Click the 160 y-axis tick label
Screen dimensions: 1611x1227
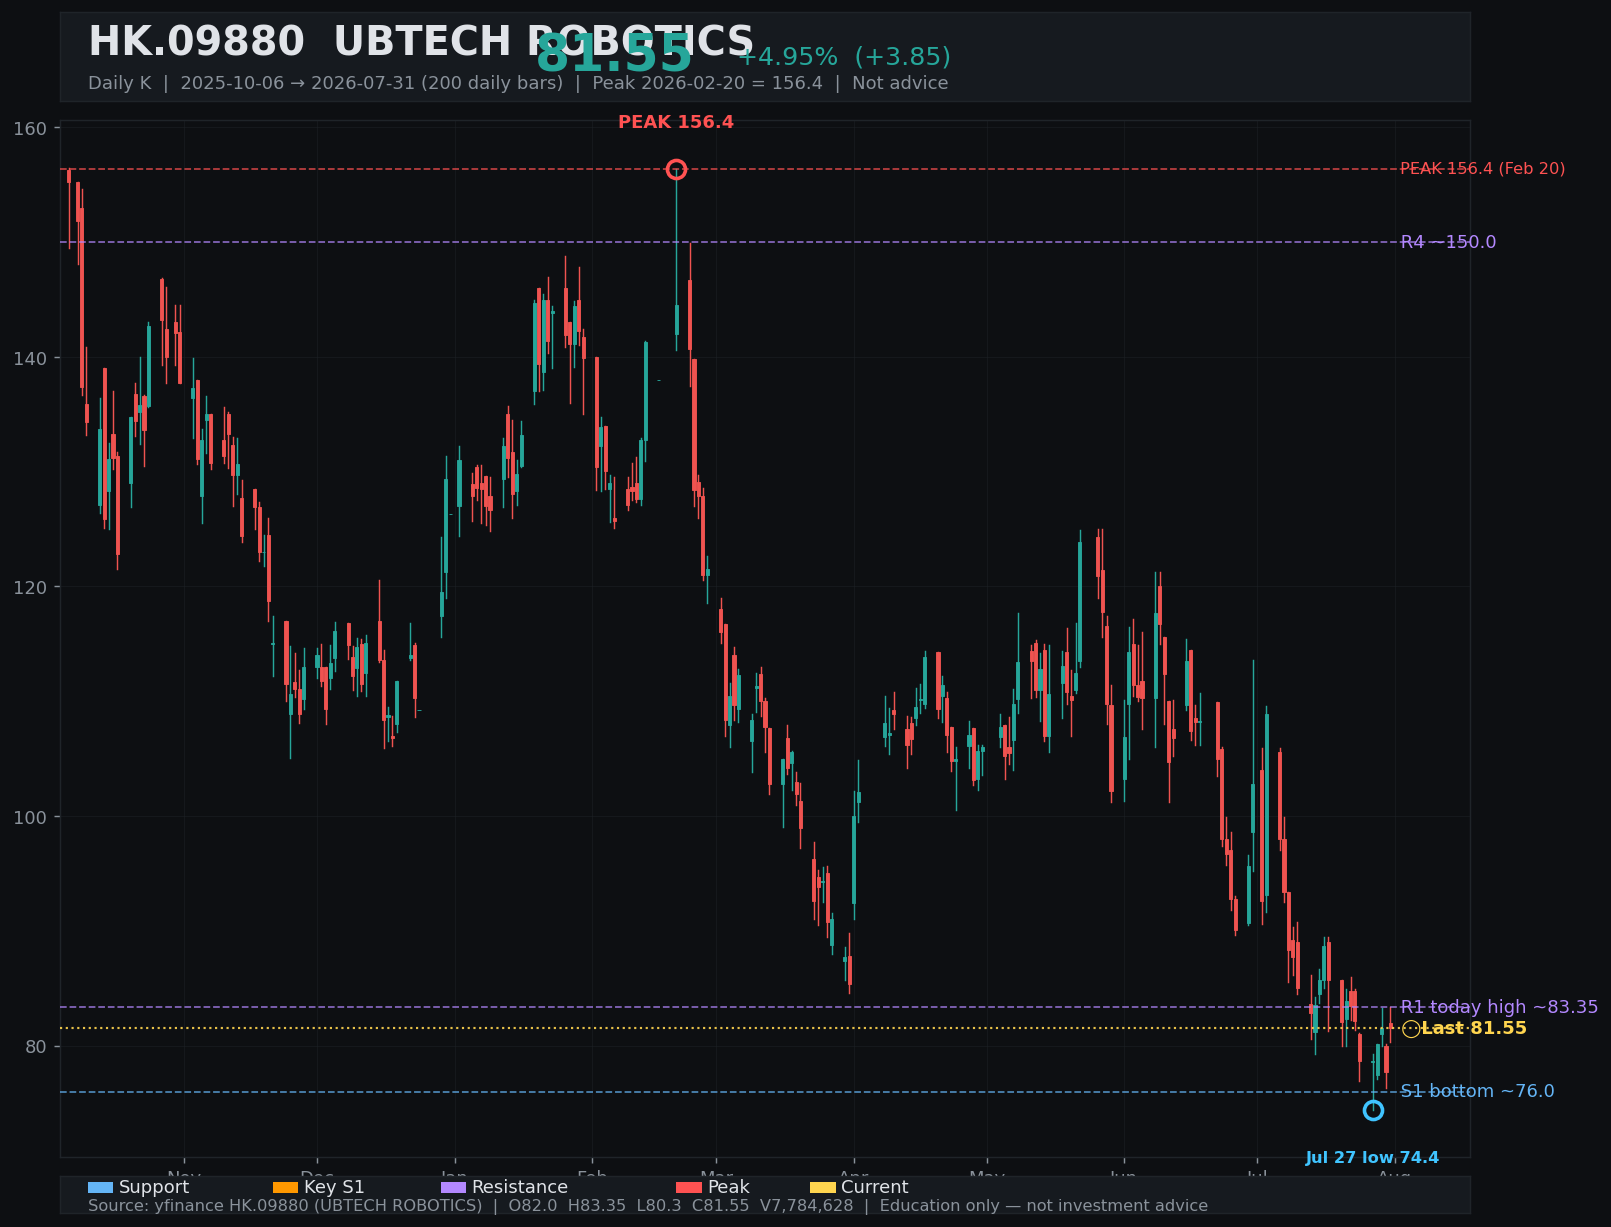(x=31, y=129)
